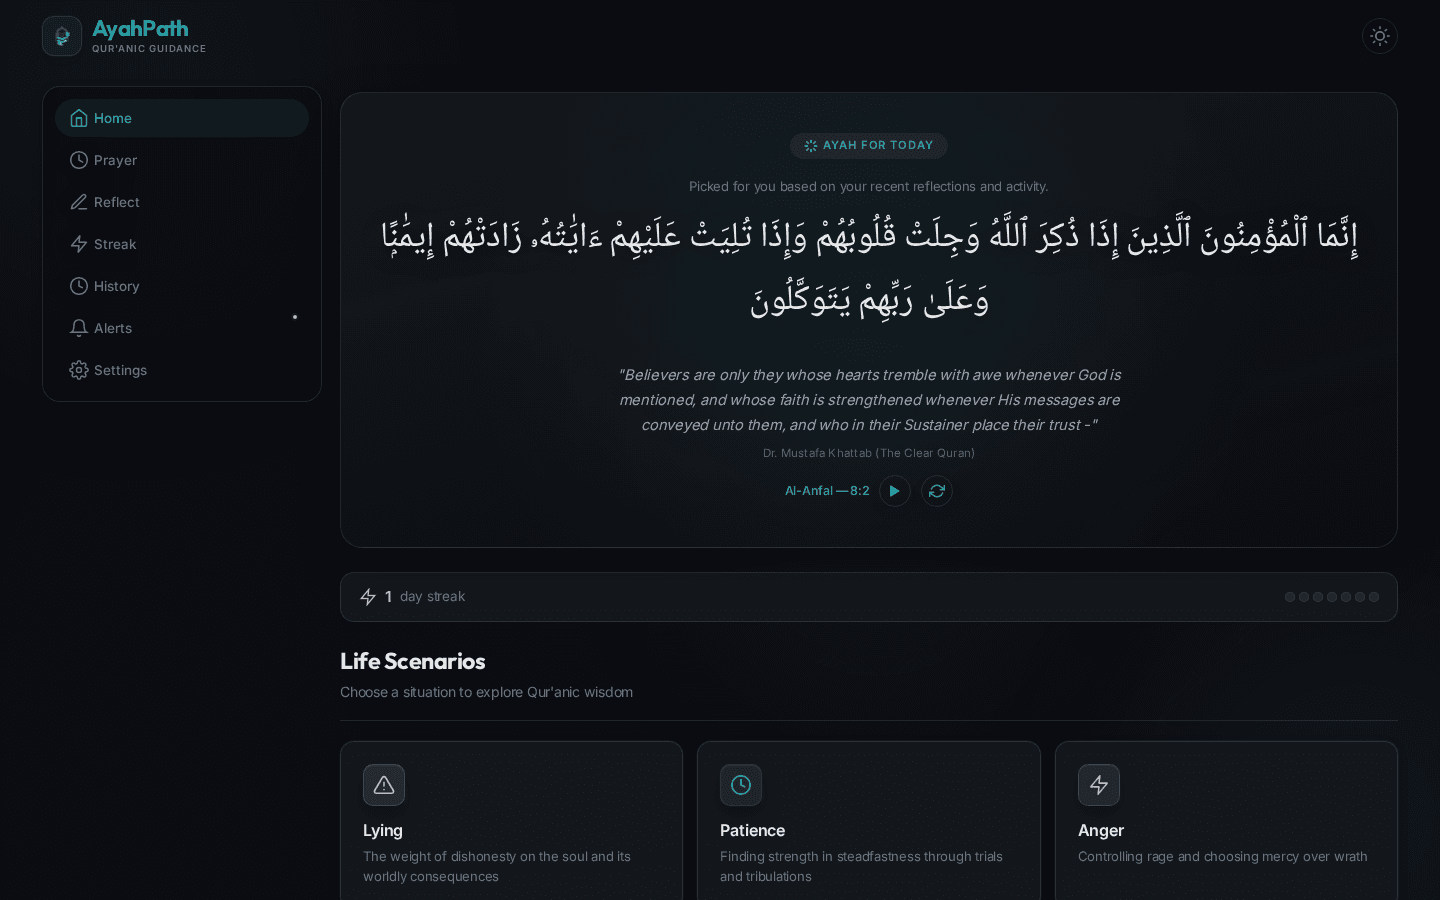The width and height of the screenshot is (1440, 900).
Task: Click the Anger lightning icon
Action: click(1099, 785)
